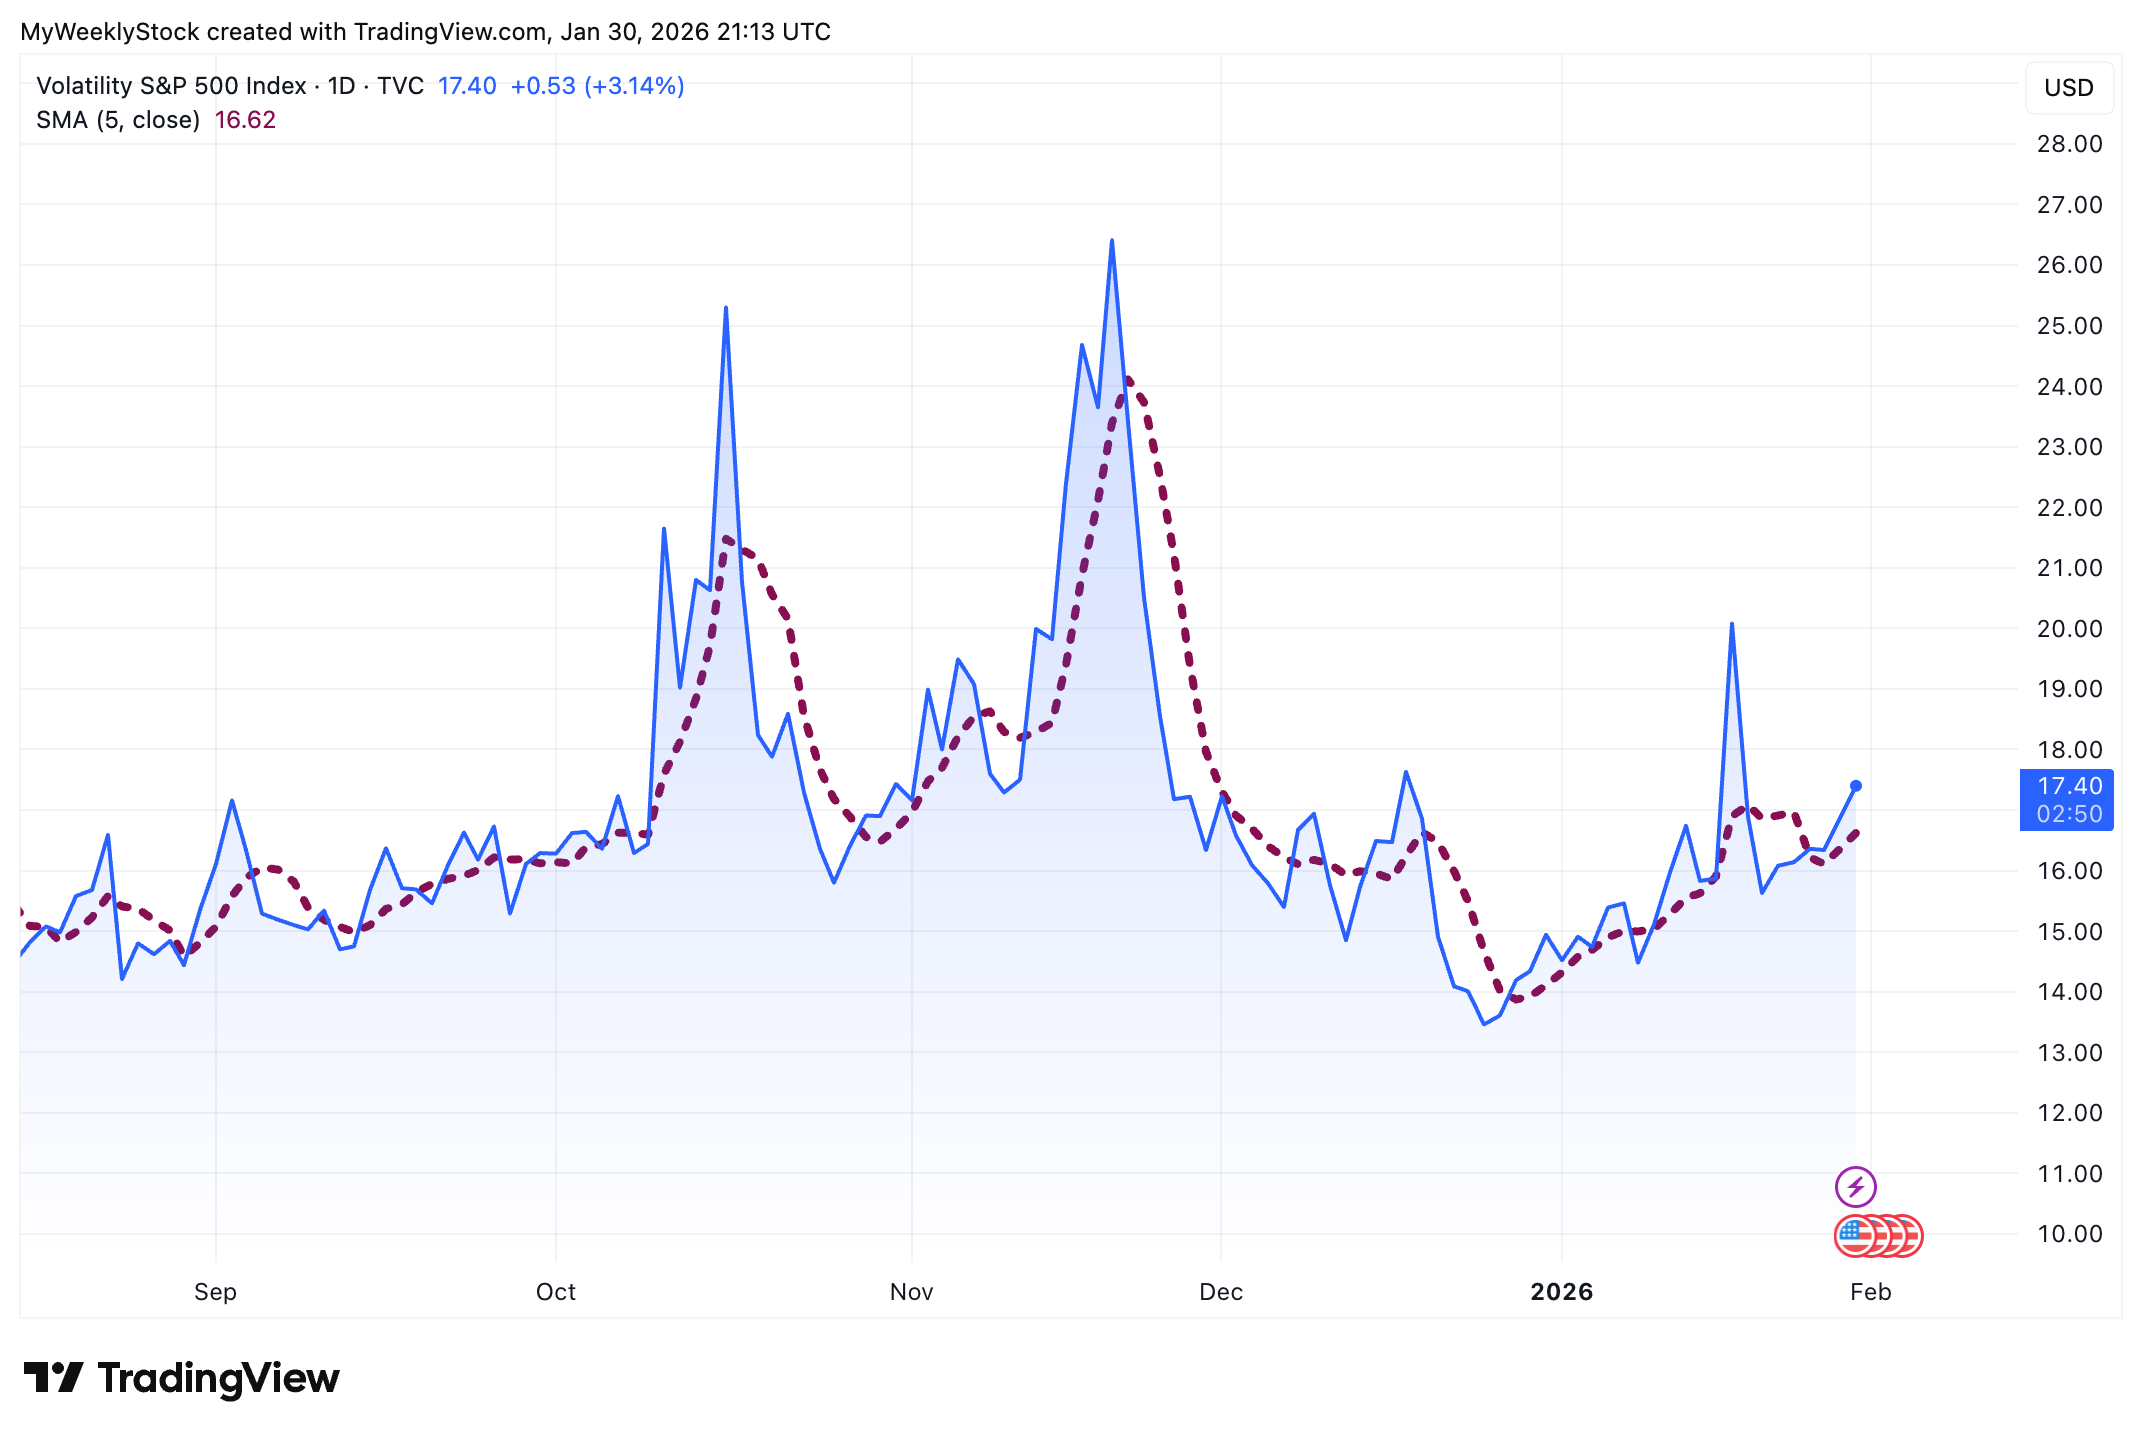Screen dimensions: 2142x1438
Task: Click the TradingView logo at bottom left
Action: tap(181, 1378)
